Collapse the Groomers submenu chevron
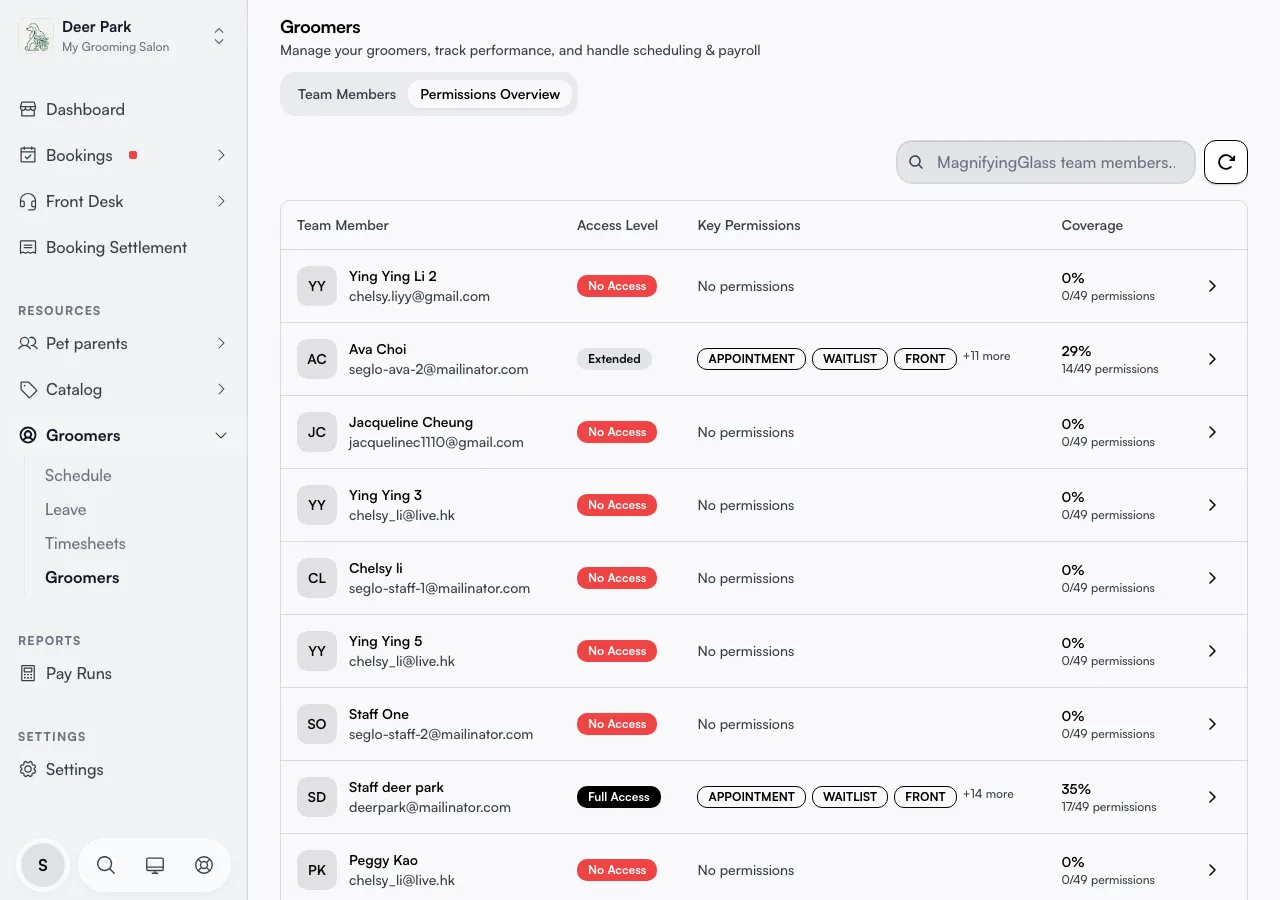 point(221,435)
